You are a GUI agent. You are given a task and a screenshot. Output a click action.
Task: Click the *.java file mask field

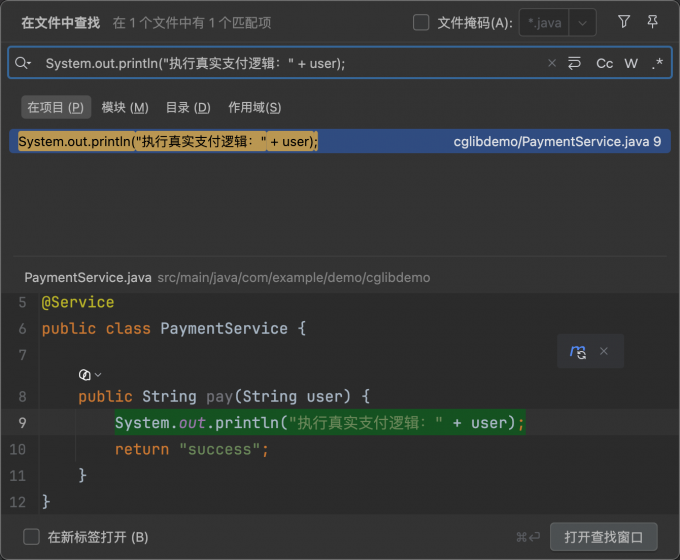coord(544,23)
